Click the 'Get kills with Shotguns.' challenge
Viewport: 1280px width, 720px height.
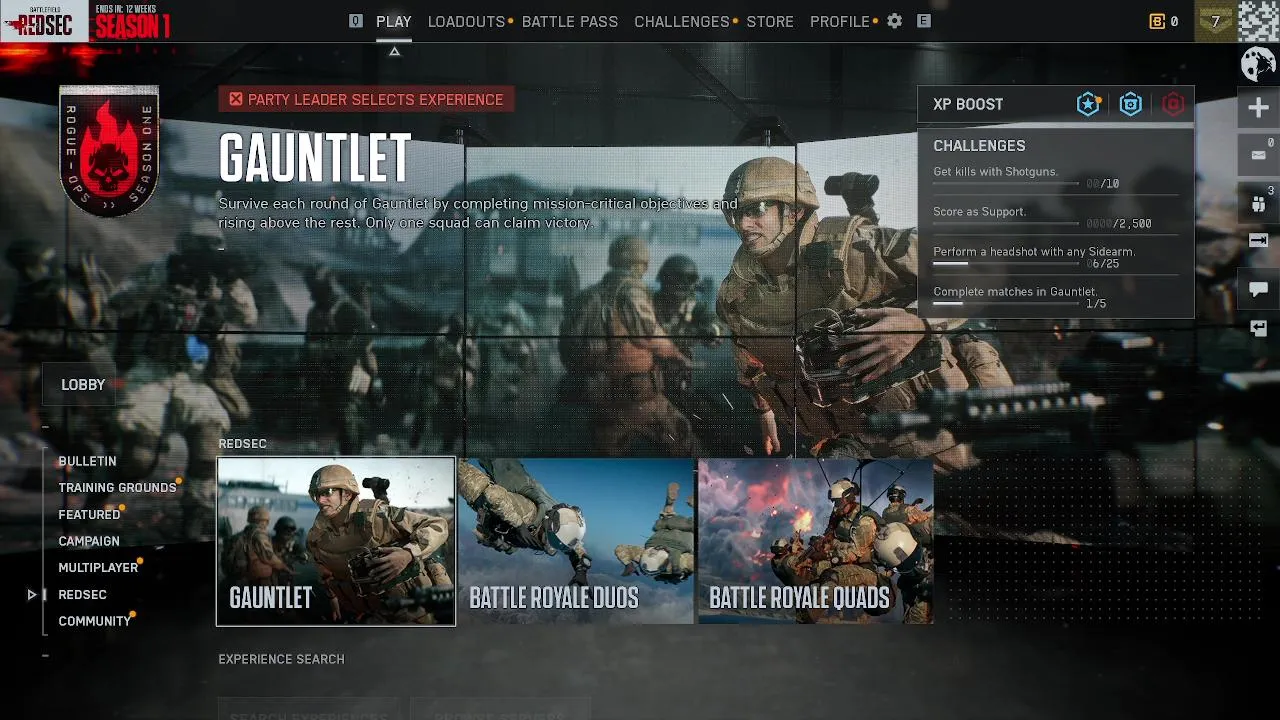coord(995,172)
